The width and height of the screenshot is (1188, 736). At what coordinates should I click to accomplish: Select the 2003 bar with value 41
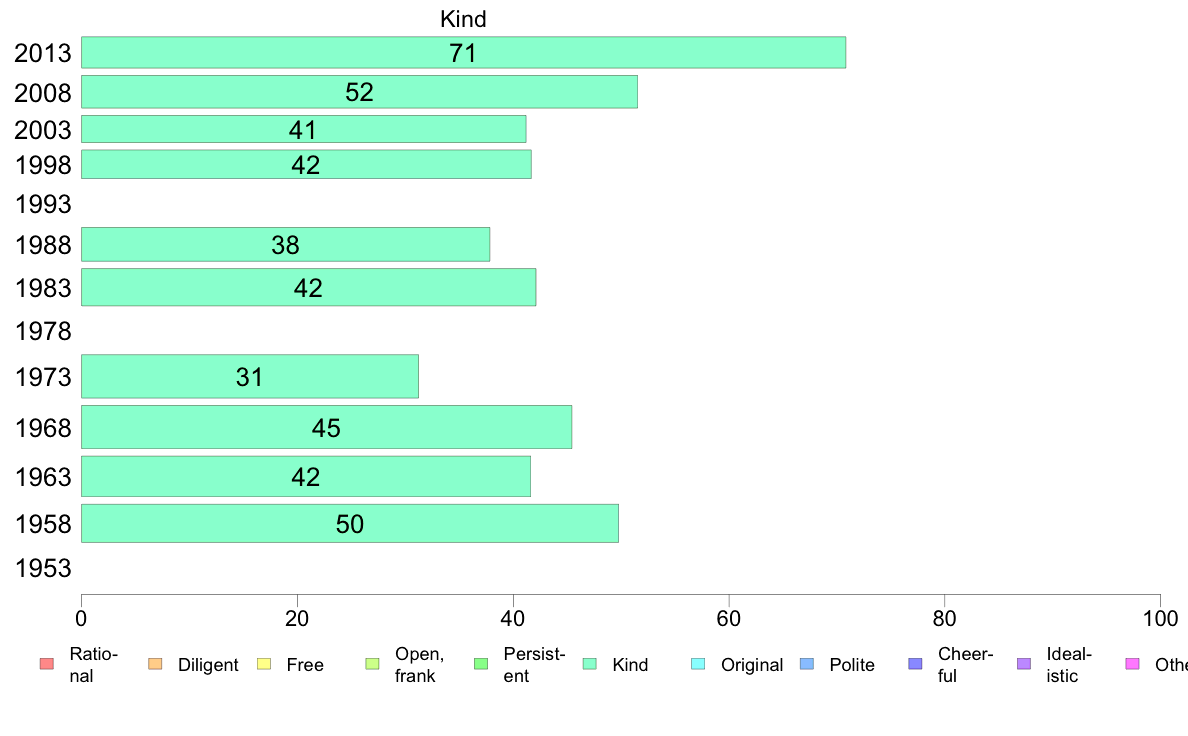click(304, 129)
